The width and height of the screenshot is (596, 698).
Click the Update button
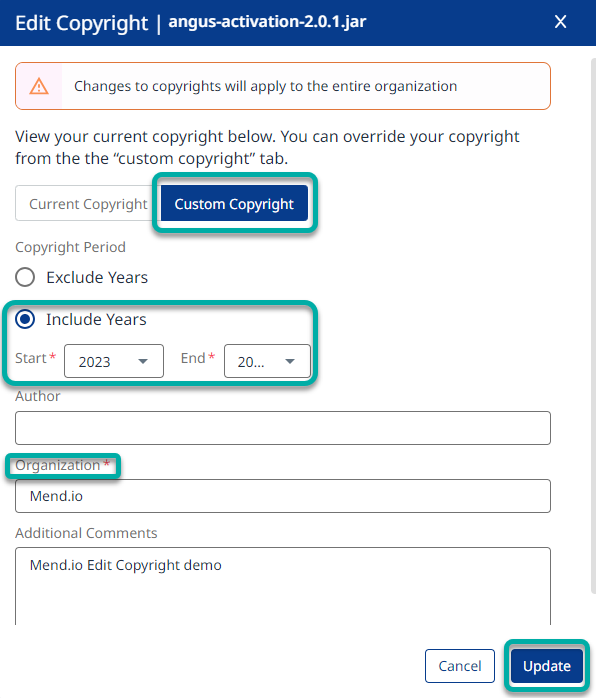coord(547,666)
